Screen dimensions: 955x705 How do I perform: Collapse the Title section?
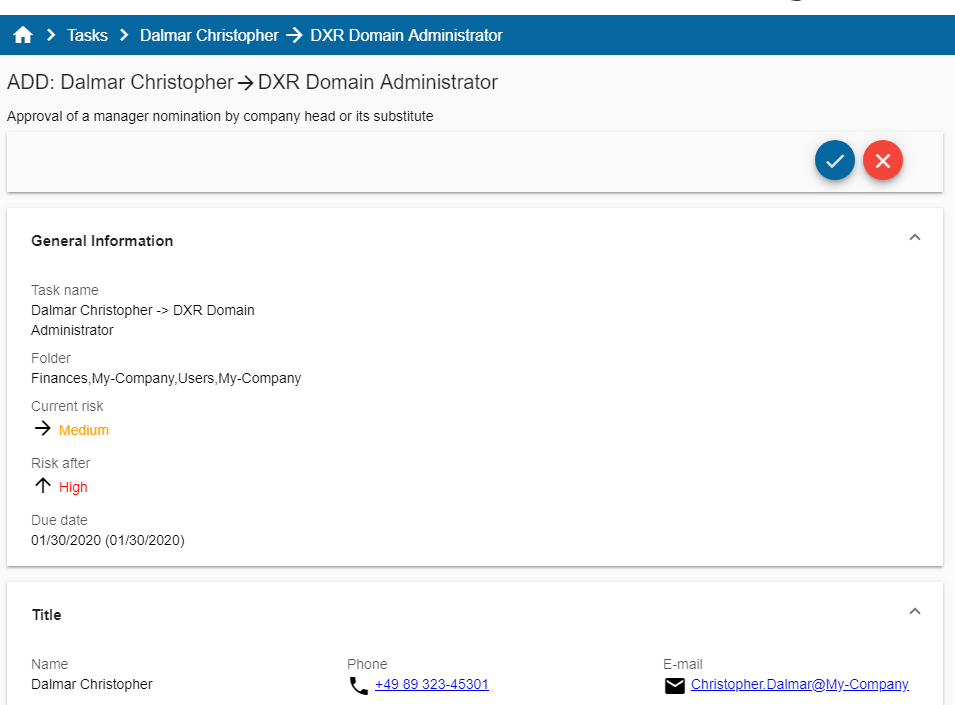coord(914,612)
